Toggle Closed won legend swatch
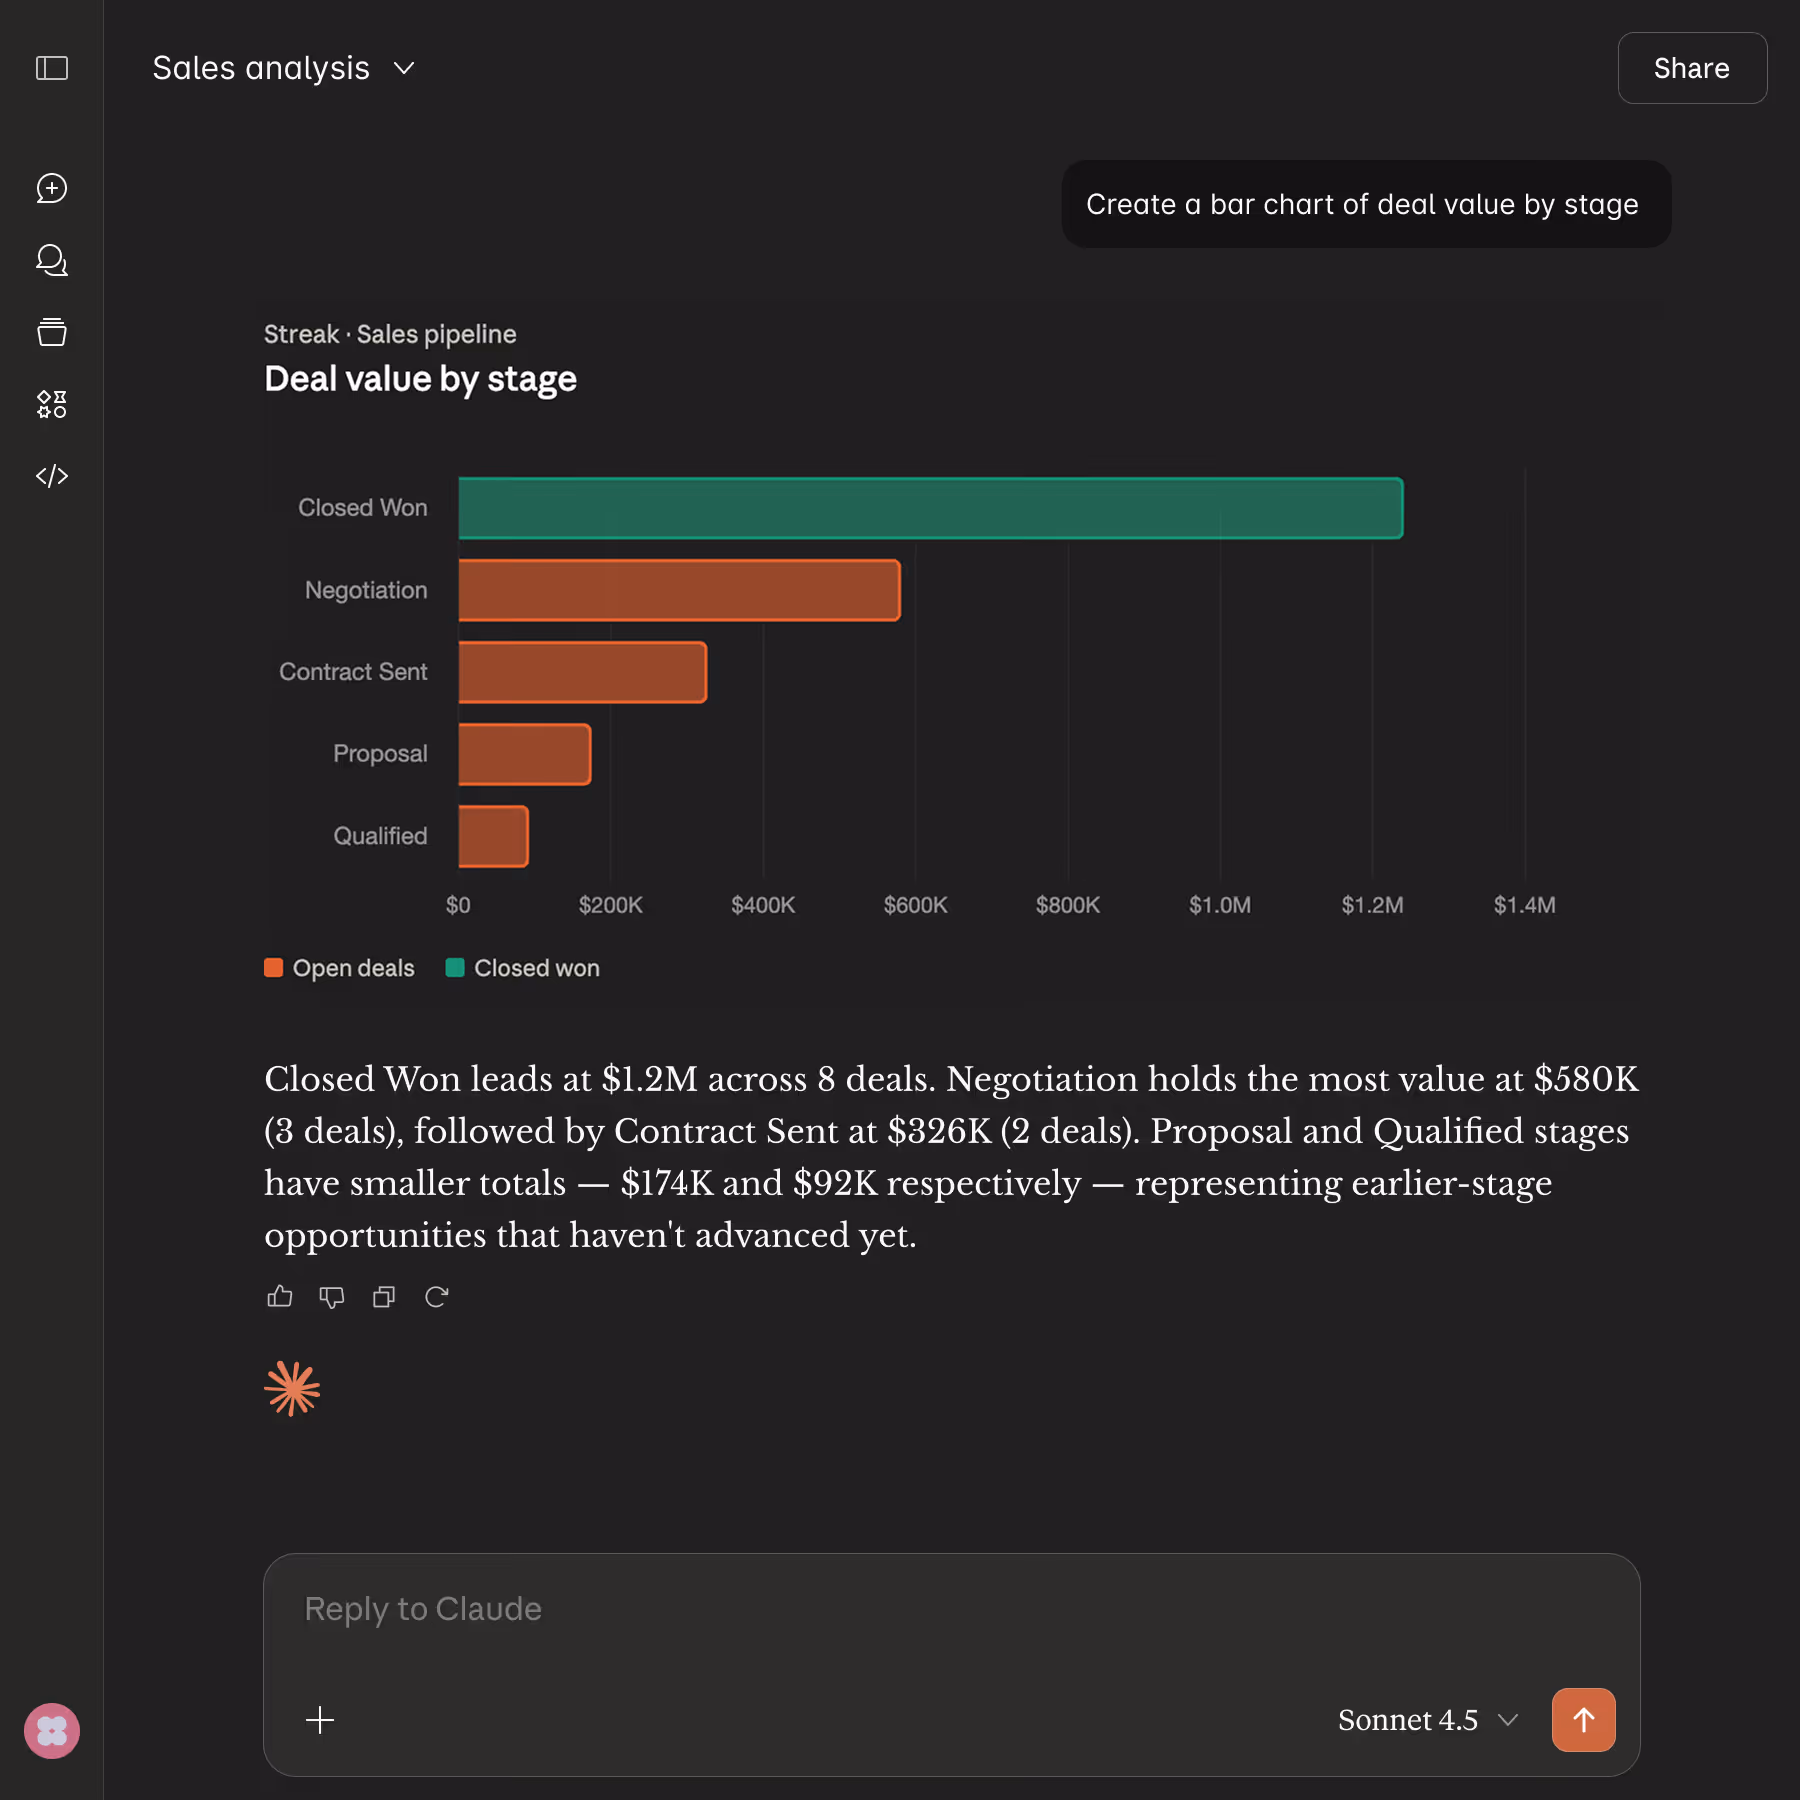Image resolution: width=1800 pixels, height=1800 pixels. [x=455, y=968]
